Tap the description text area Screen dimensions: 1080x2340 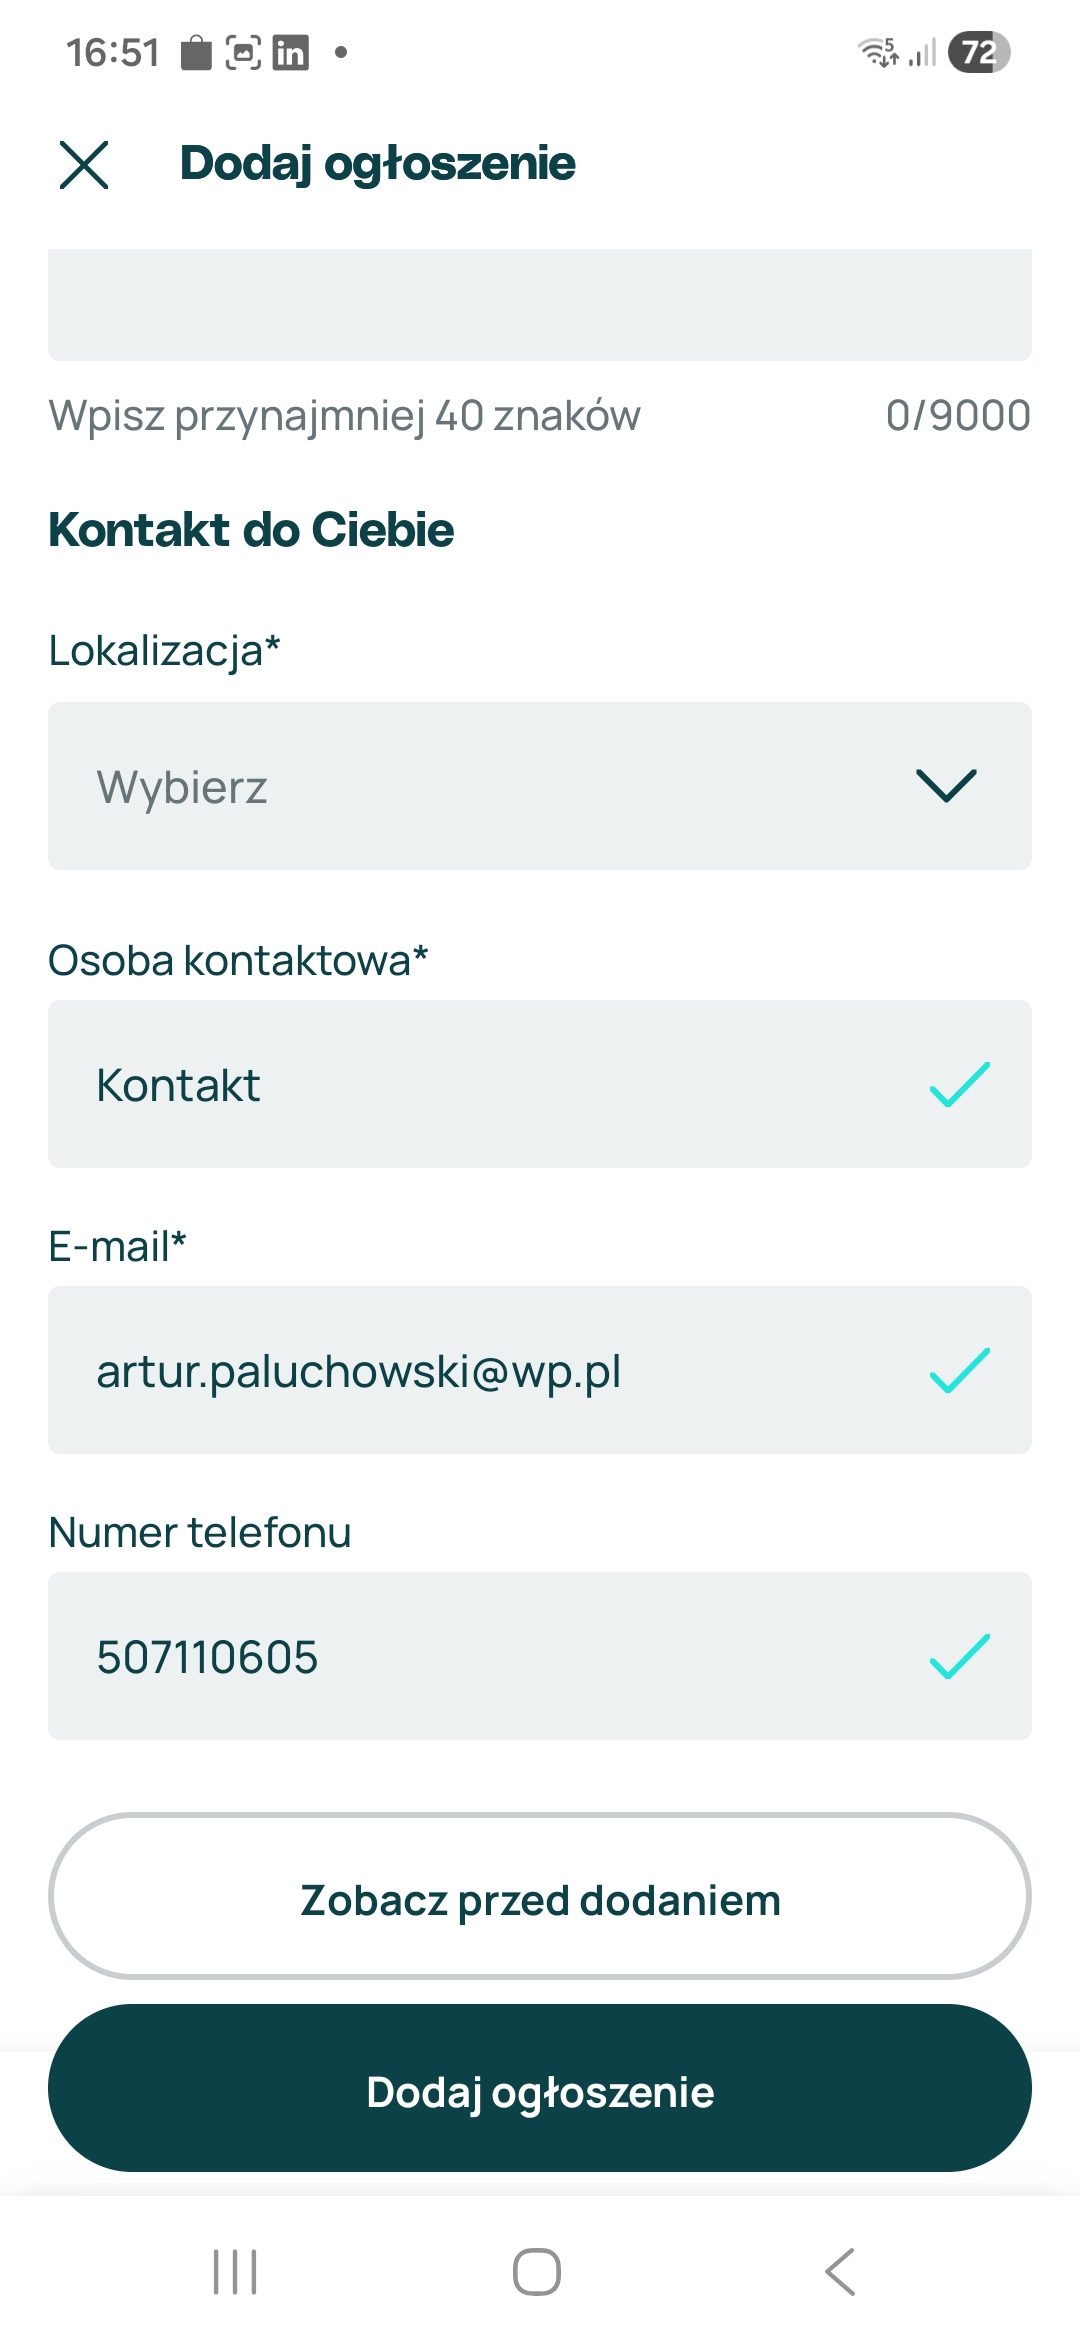[540, 305]
